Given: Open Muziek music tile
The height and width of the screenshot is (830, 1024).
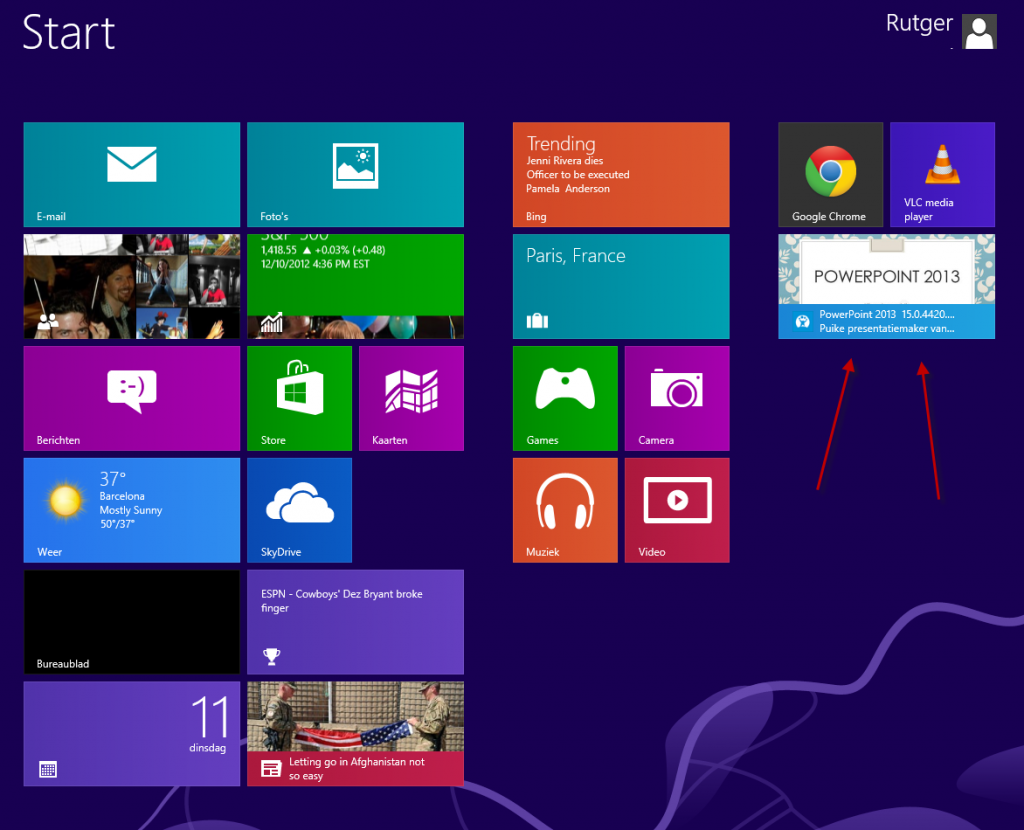Looking at the screenshot, I should pyautogui.click(x=565, y=510).
